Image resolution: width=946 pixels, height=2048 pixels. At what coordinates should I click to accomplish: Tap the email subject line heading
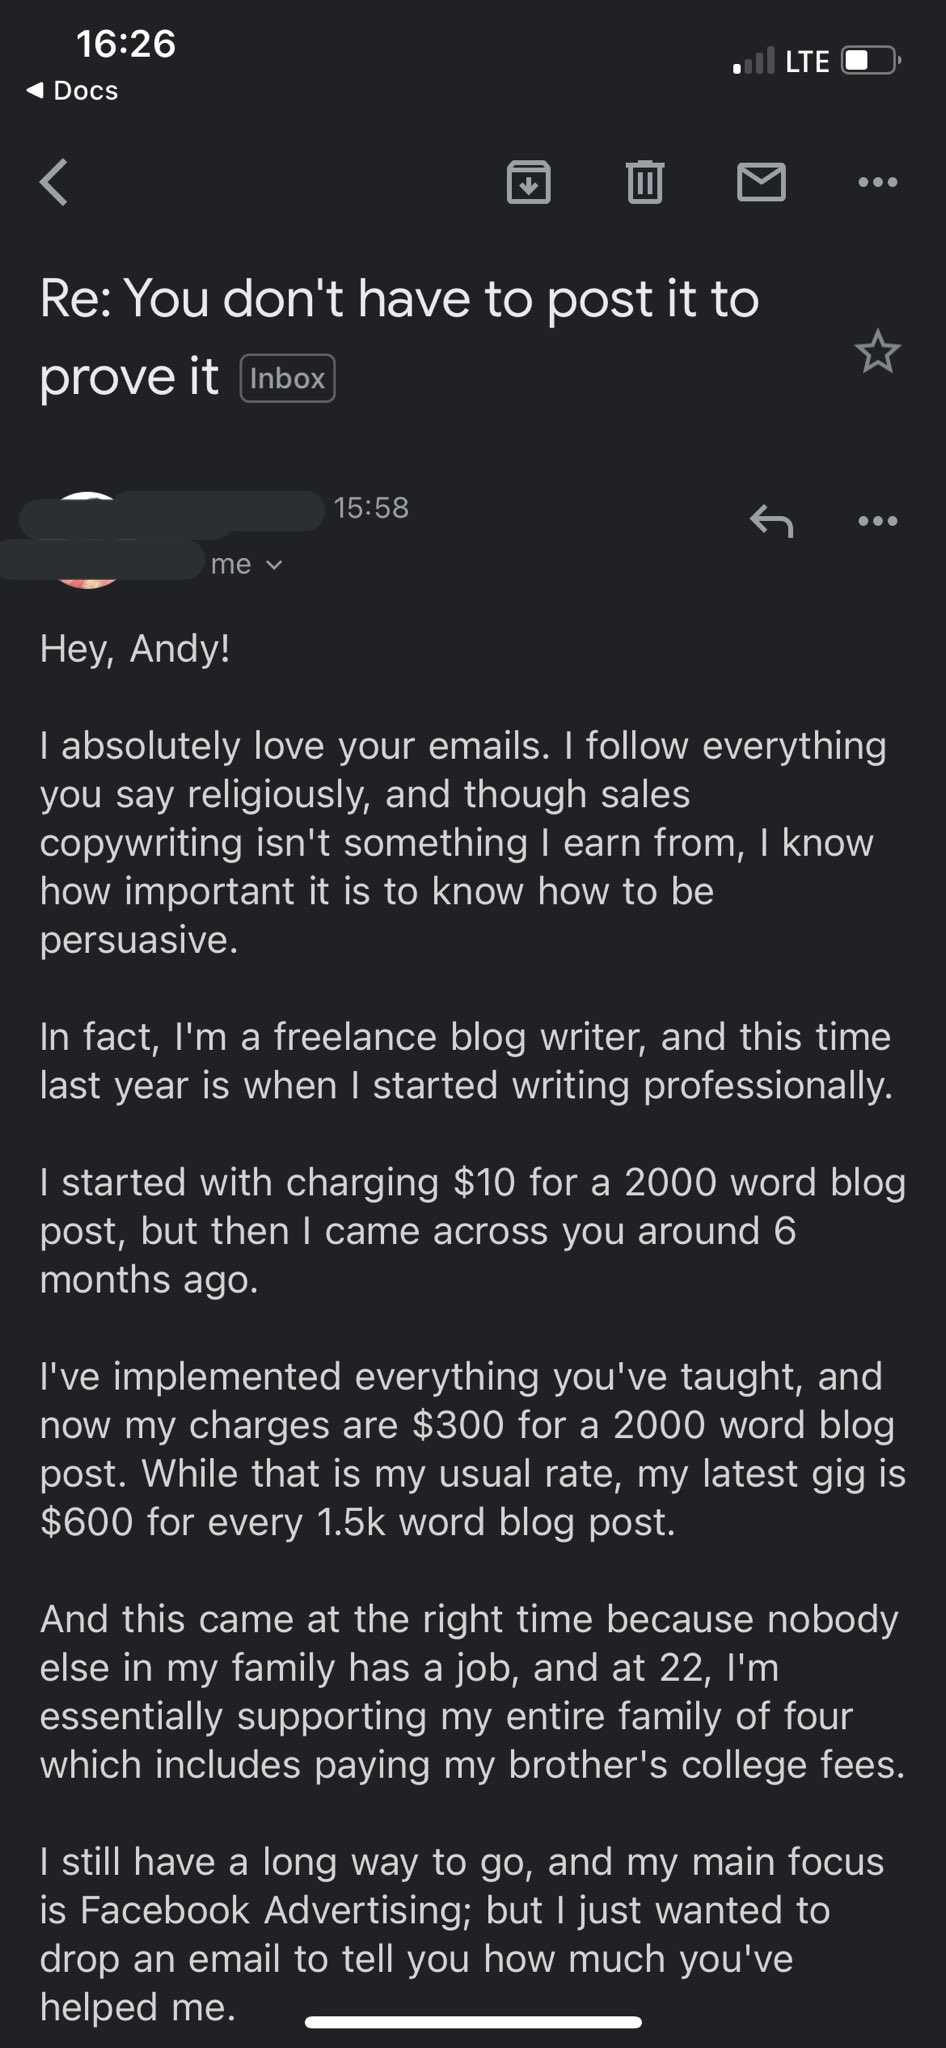tap(400, 337)
